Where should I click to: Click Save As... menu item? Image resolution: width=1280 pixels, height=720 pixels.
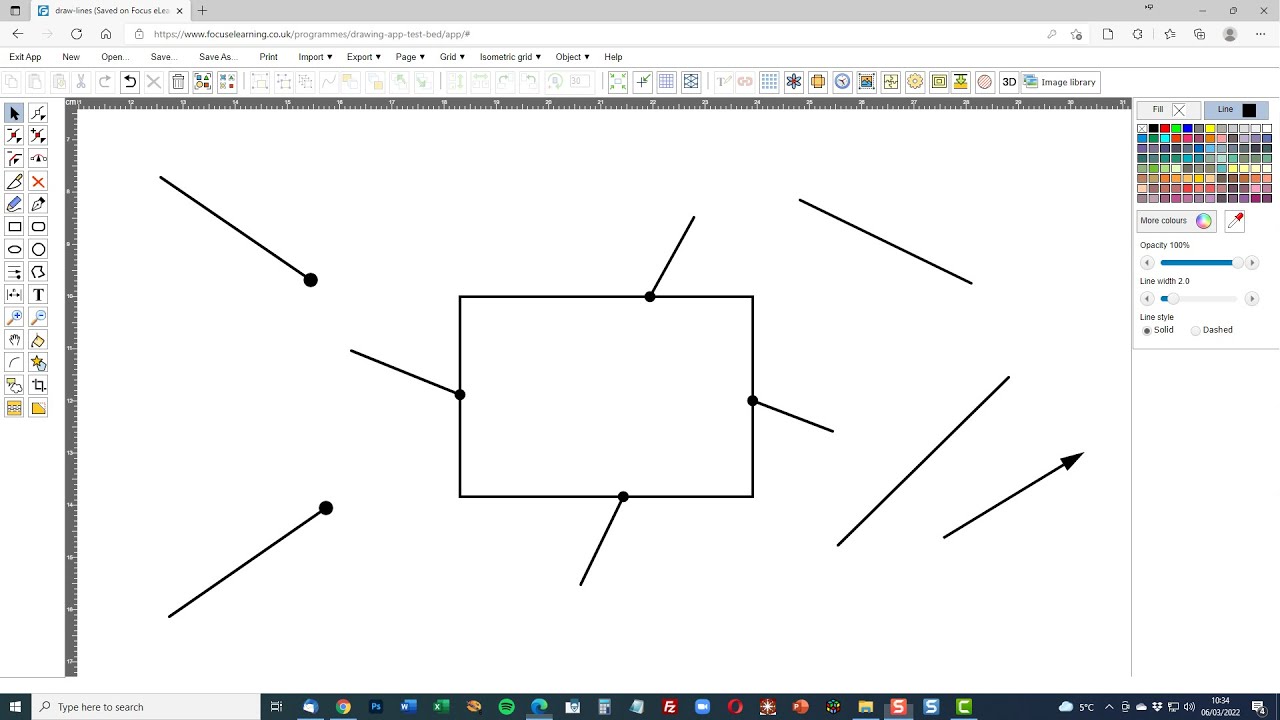pos(218,57)
